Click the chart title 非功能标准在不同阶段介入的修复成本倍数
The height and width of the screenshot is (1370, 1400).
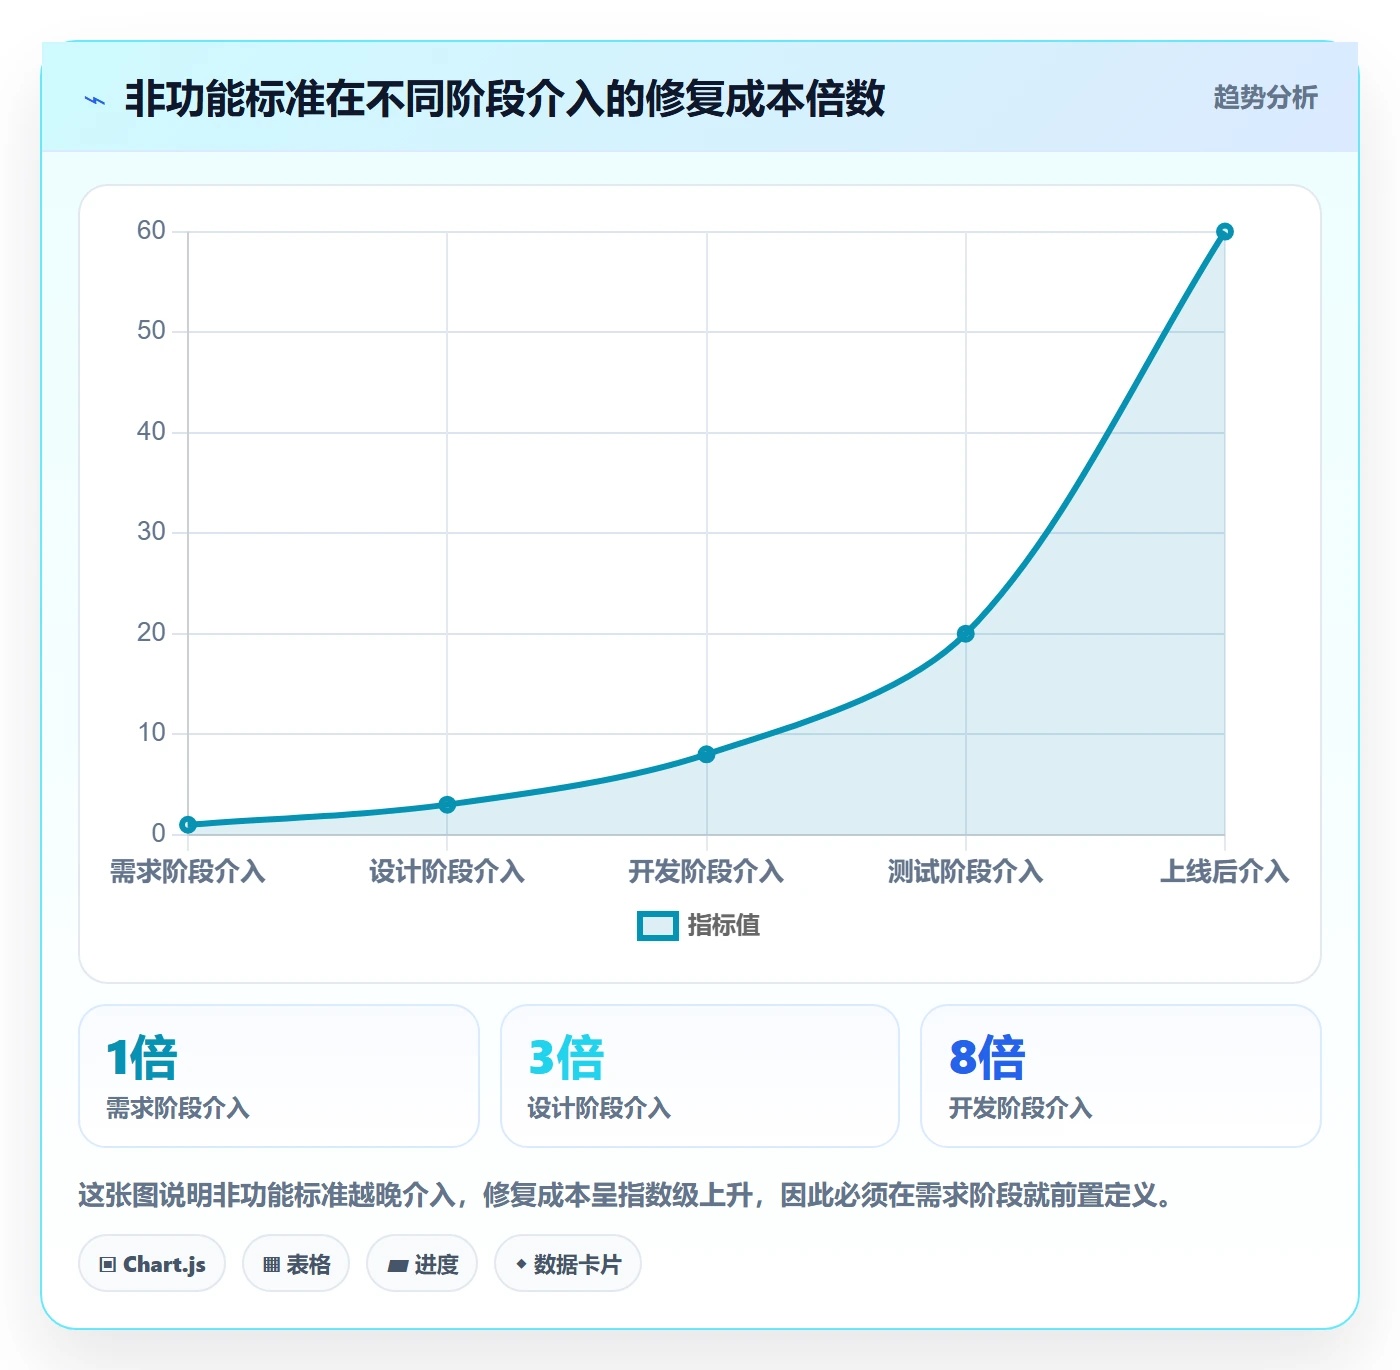coord(505,99)
